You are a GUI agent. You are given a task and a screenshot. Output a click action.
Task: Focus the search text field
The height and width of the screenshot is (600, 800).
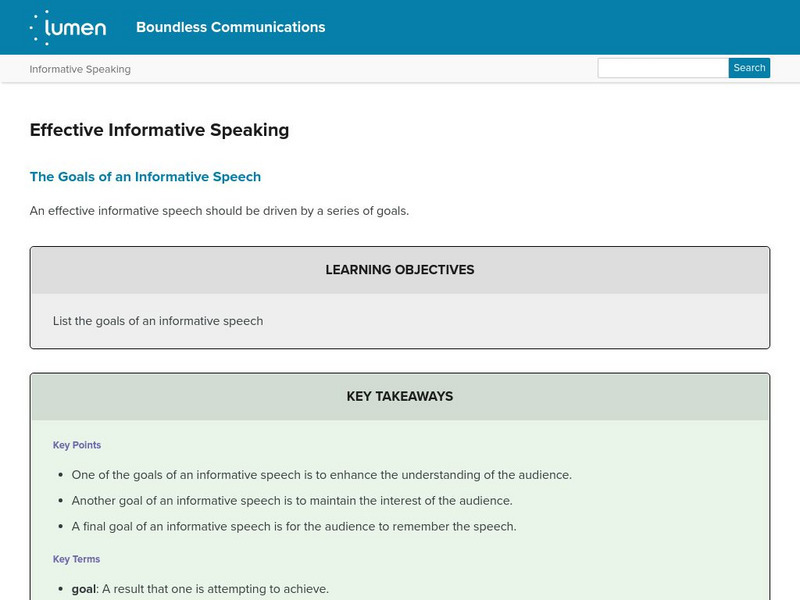662,68
